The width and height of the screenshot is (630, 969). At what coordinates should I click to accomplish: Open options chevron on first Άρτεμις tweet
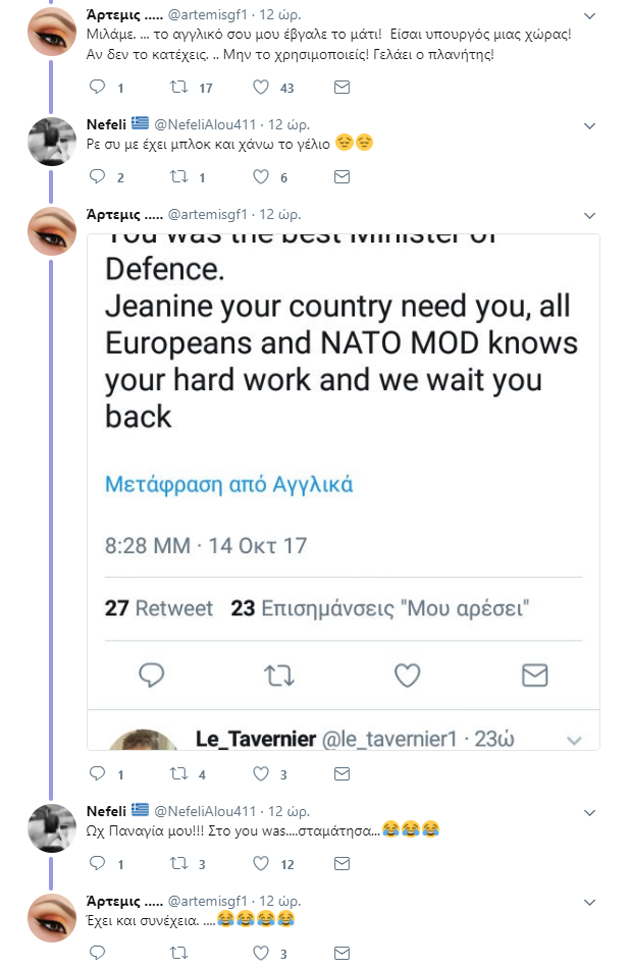(x=589, y=17)
